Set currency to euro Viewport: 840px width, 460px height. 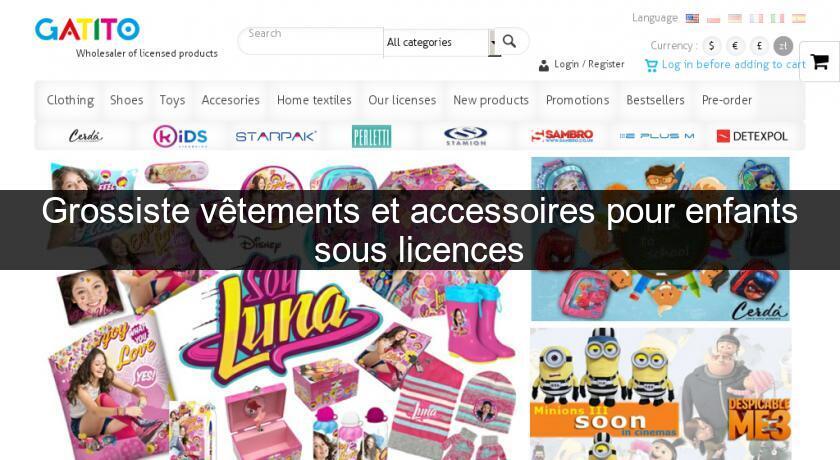coord(736,46)
